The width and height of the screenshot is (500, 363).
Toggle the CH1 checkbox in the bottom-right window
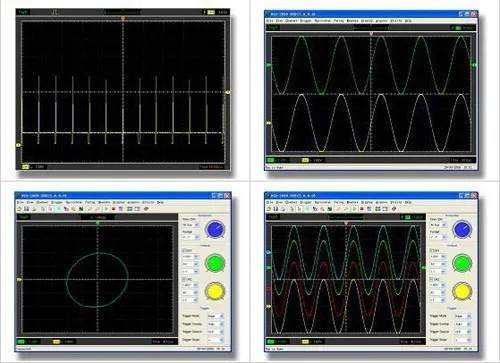(x=431, y=250)
